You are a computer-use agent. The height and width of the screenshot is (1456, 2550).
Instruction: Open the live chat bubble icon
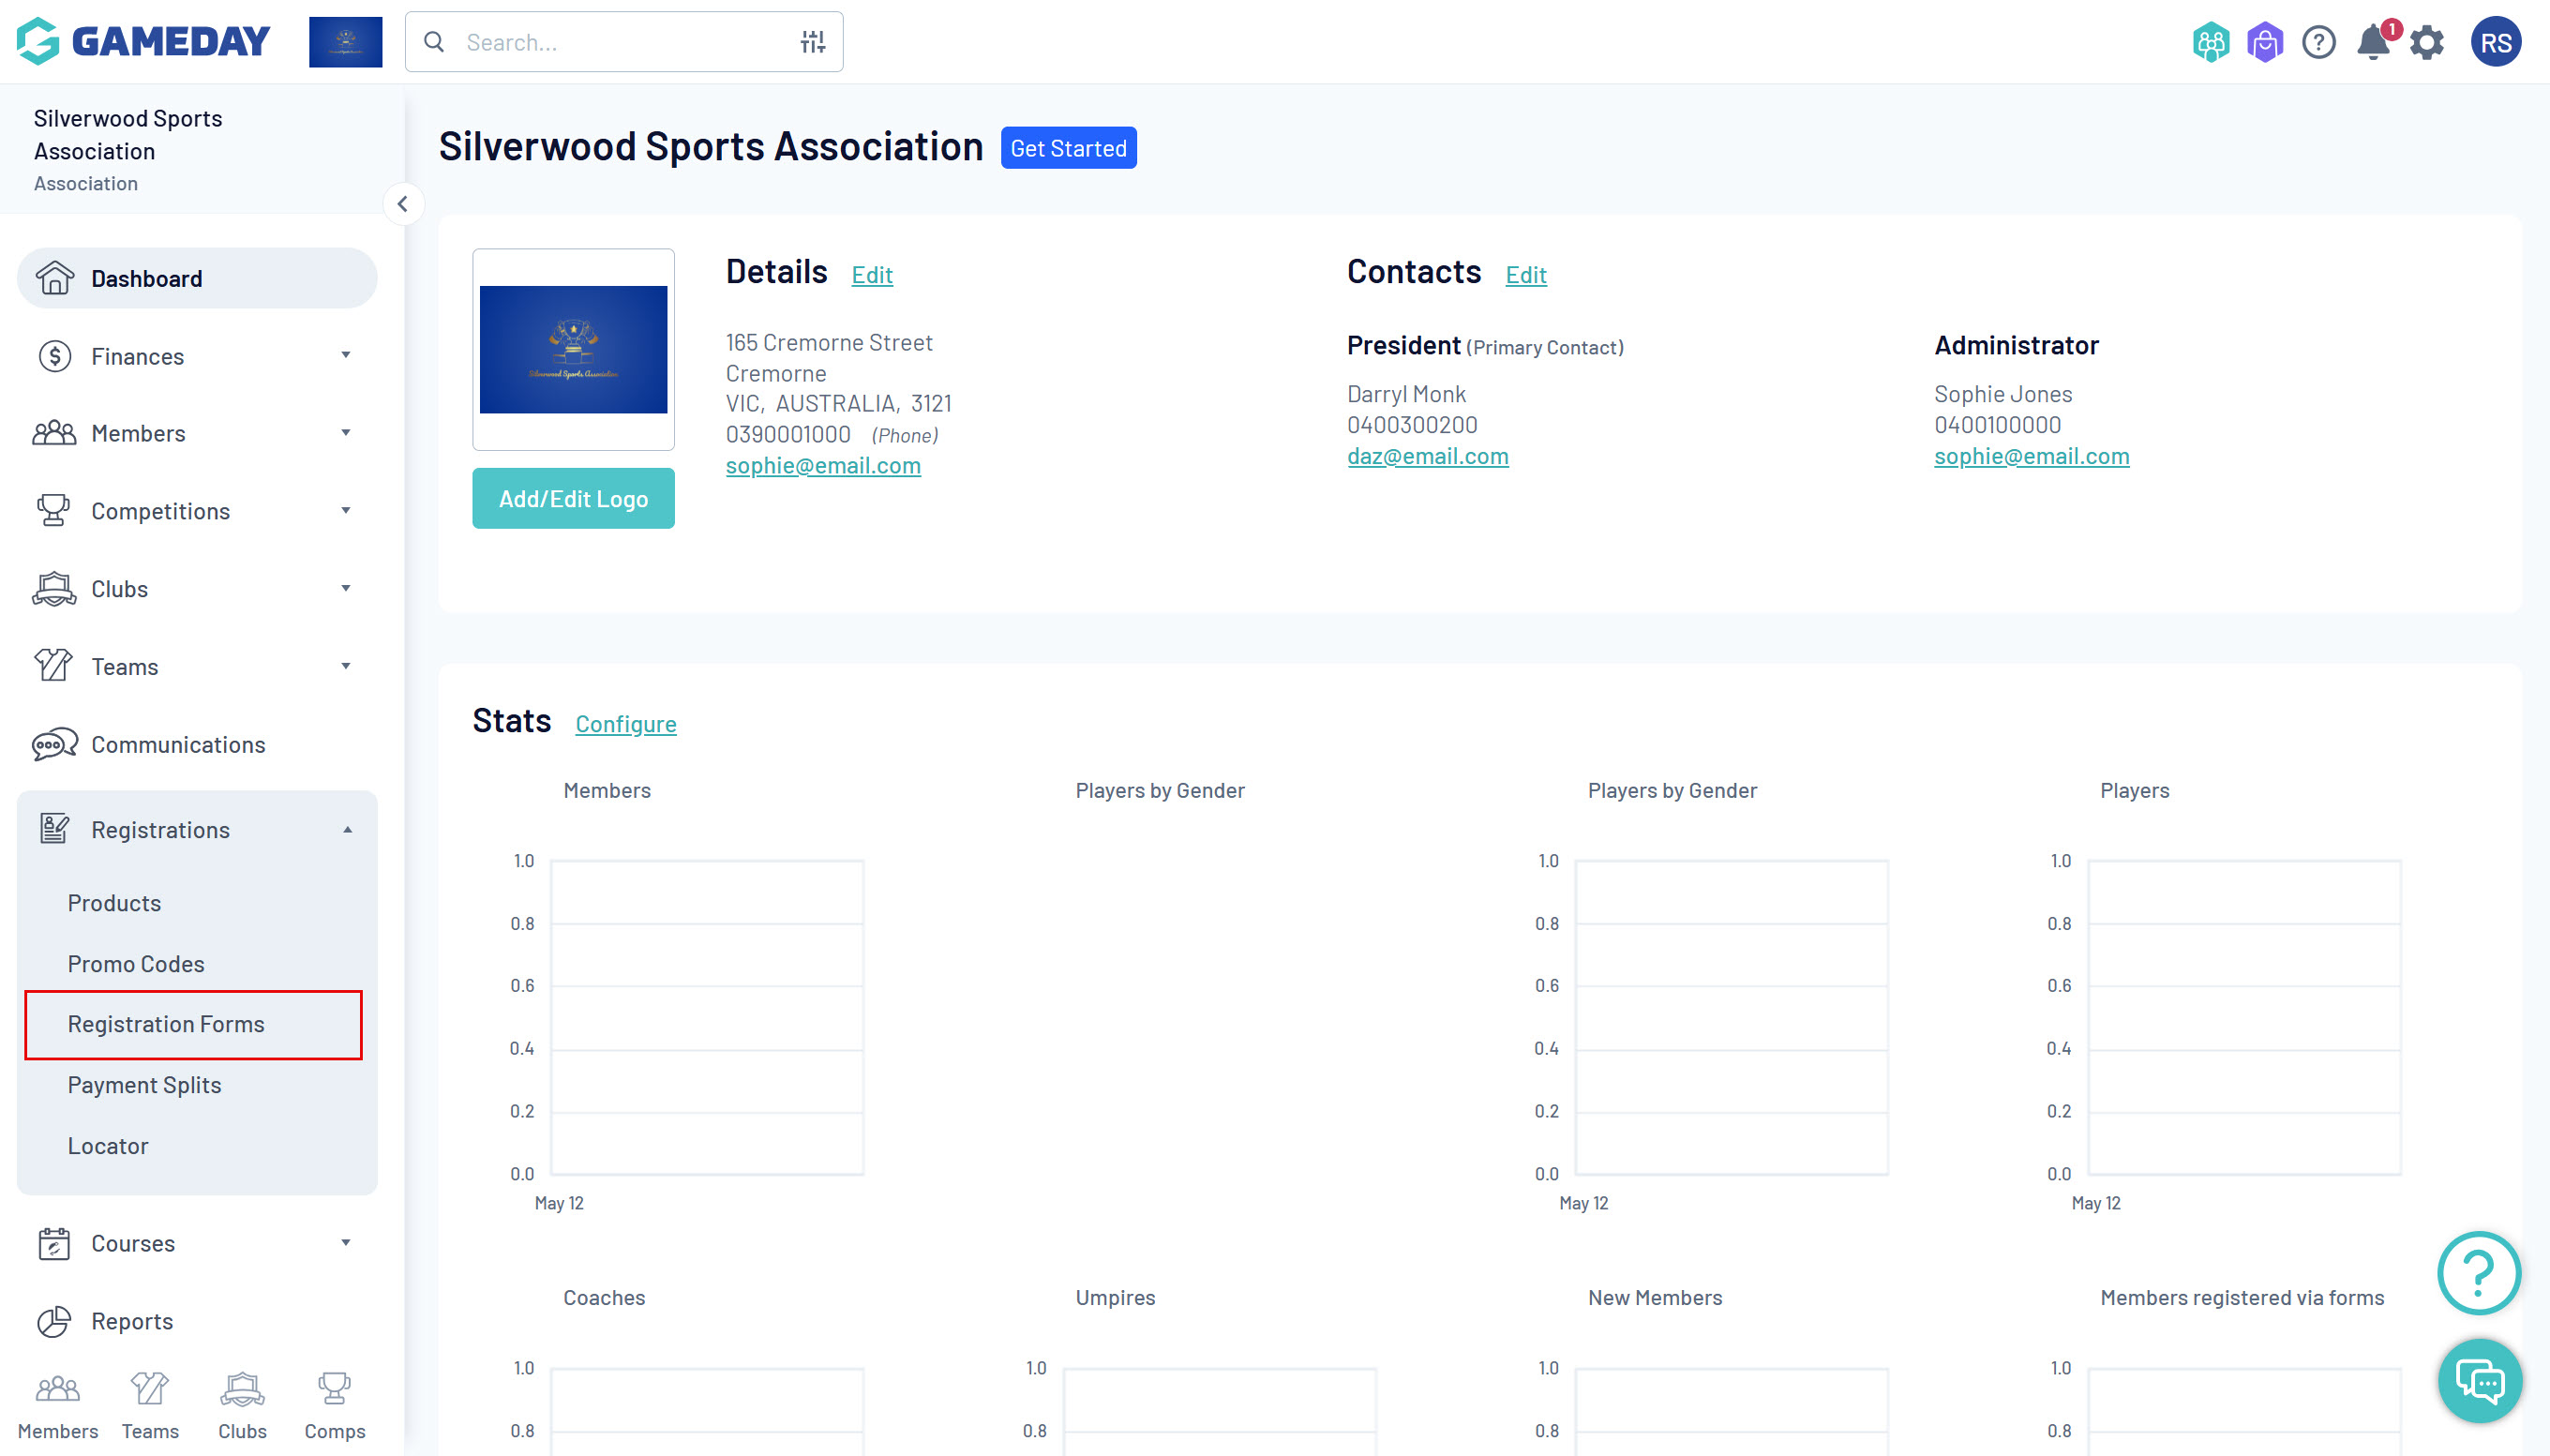point(2480,1382)
